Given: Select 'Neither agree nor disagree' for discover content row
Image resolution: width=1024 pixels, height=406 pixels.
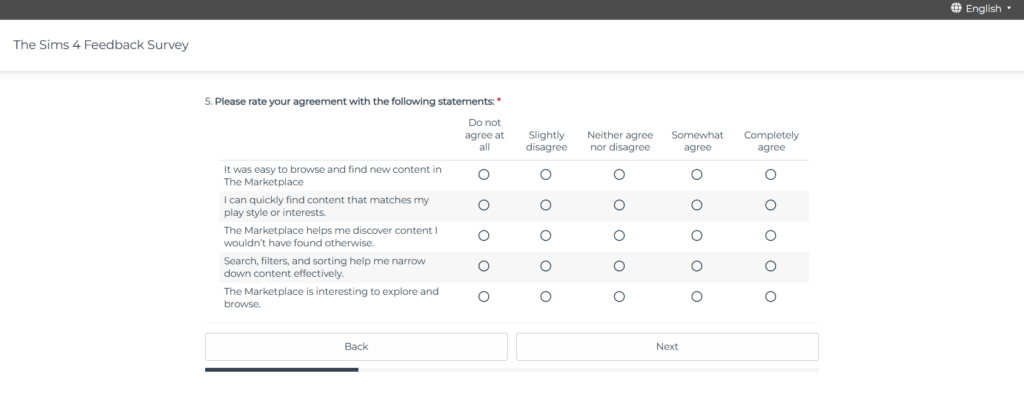Looking at the screenshot, I should 619,236.
